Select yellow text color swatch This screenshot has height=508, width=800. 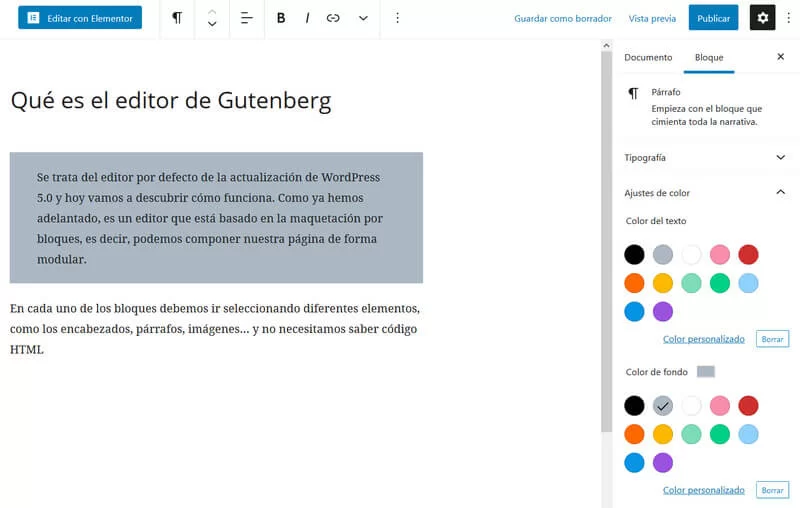coord(663,283)
